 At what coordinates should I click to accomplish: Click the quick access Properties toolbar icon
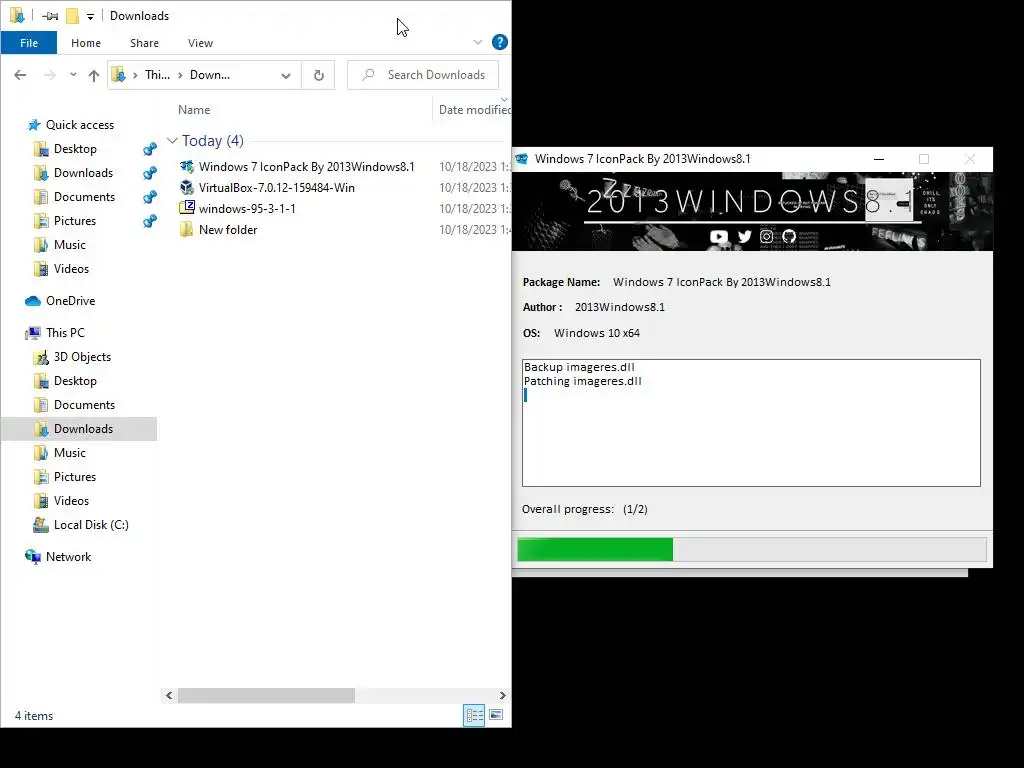pos(50,16)
